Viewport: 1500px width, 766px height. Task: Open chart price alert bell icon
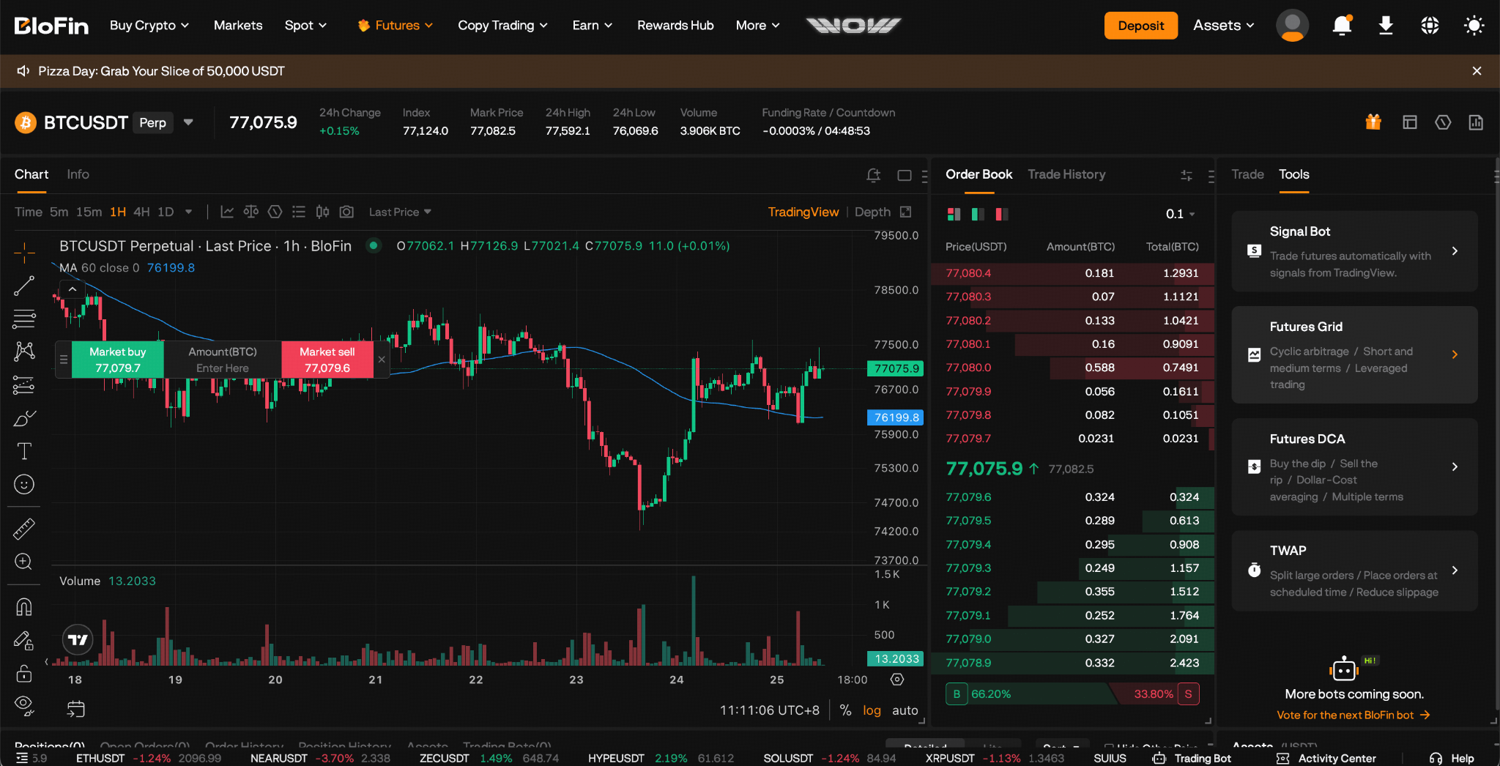(x=873, y=175)
